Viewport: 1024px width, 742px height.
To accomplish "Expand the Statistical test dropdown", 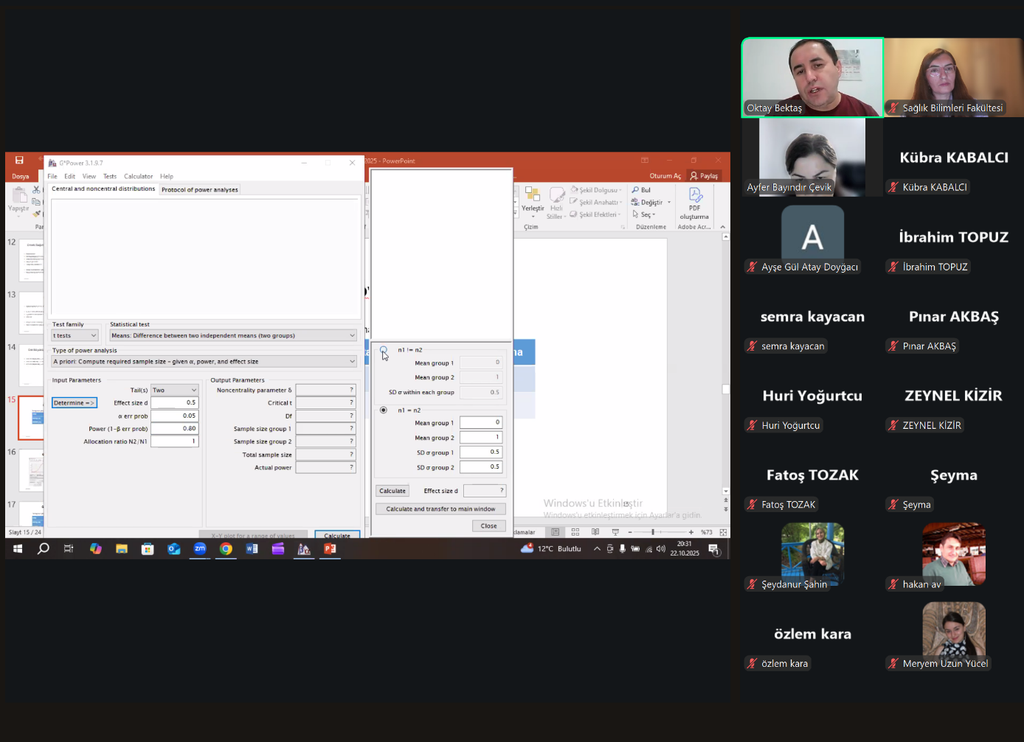I will point(232,335).
